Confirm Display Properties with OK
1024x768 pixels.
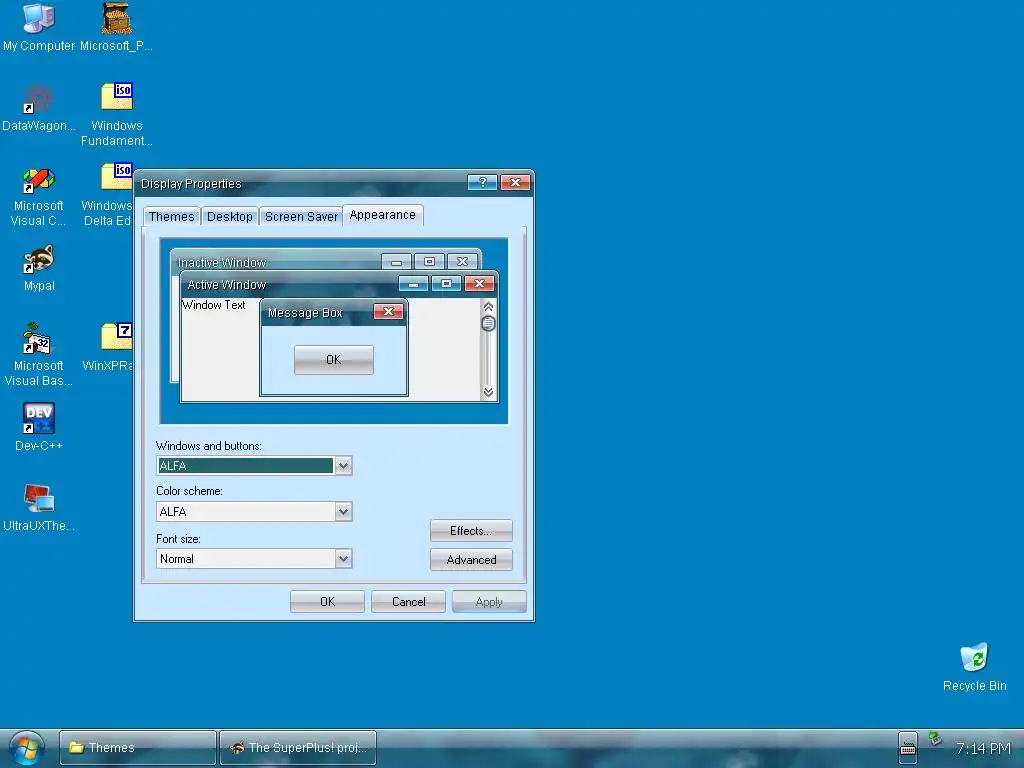click(x=327, y=601)
